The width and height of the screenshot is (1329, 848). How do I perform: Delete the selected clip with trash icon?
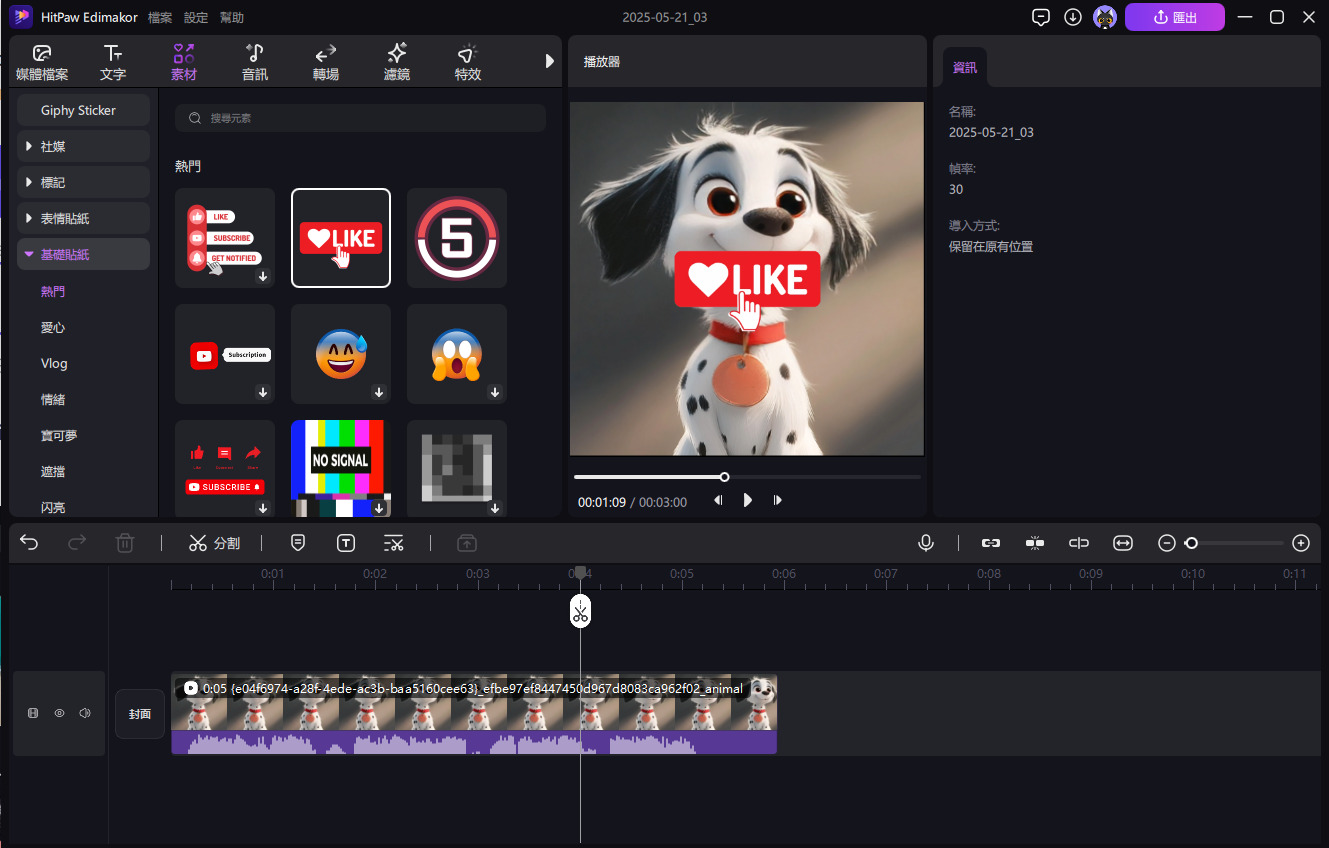click(125, 543)
